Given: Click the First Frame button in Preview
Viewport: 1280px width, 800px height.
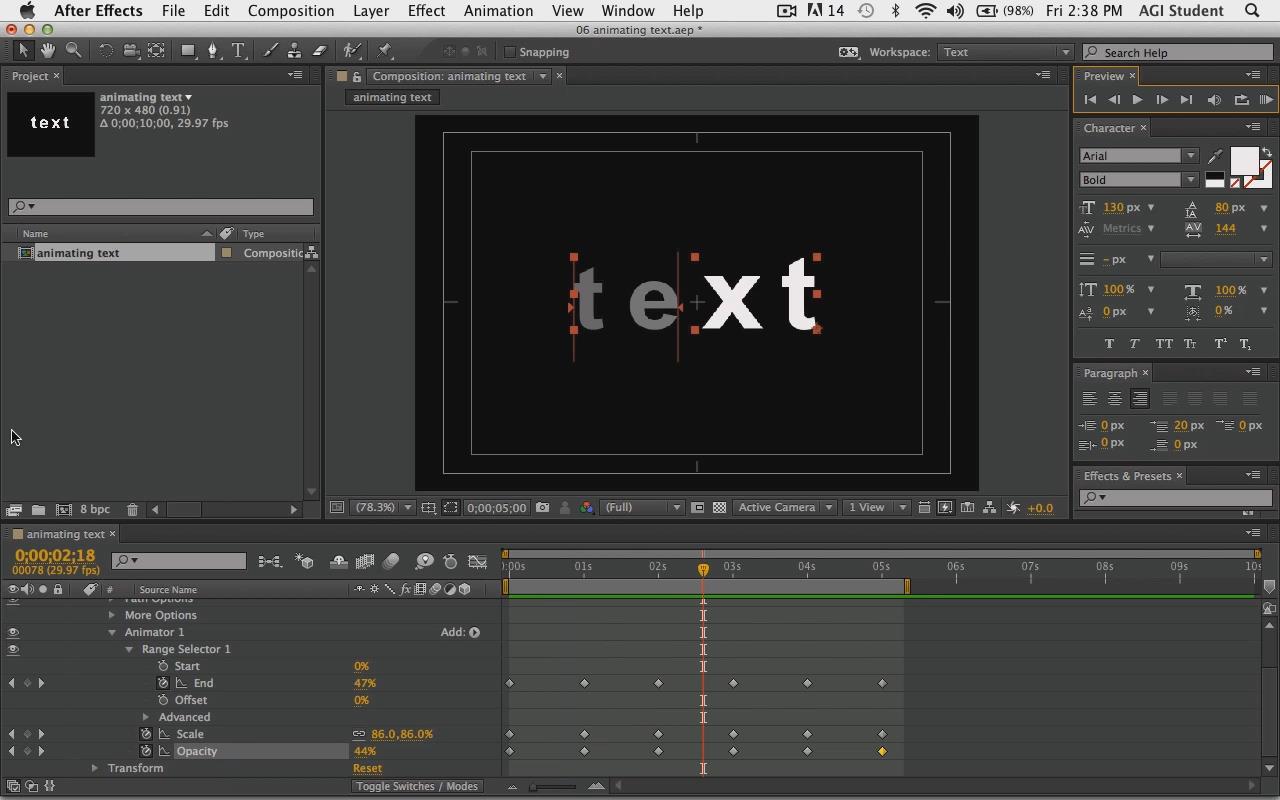Looking at the screenshot, I should click(x=1090, y=100).
